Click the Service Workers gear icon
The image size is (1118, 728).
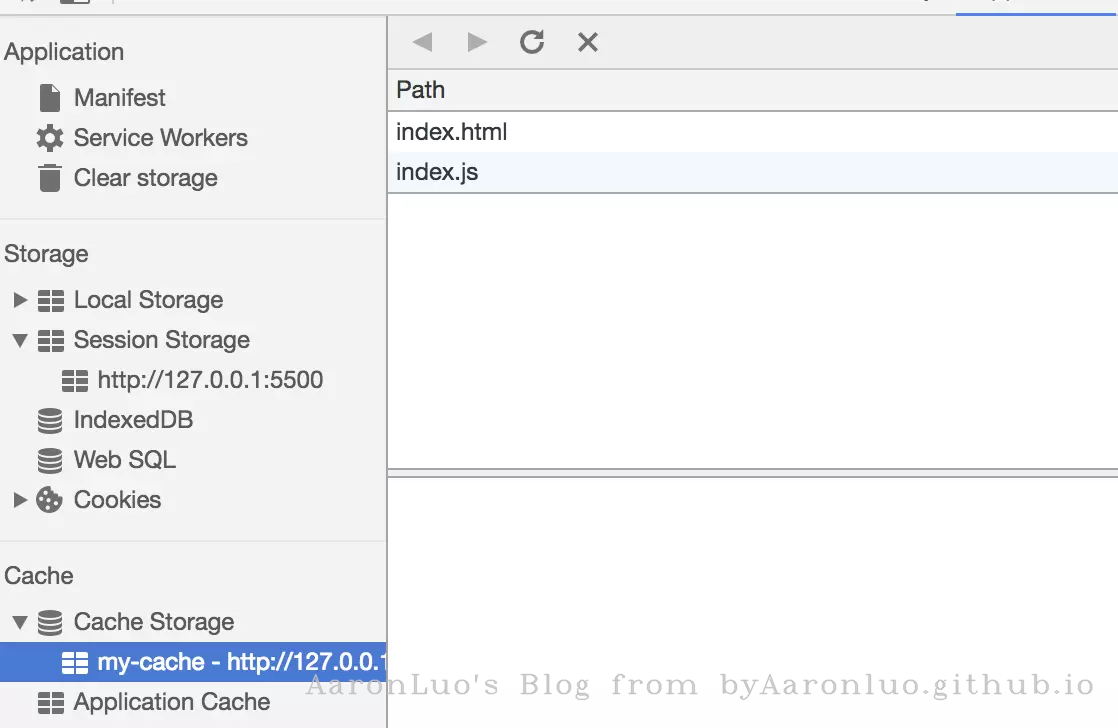click(49, 138)
